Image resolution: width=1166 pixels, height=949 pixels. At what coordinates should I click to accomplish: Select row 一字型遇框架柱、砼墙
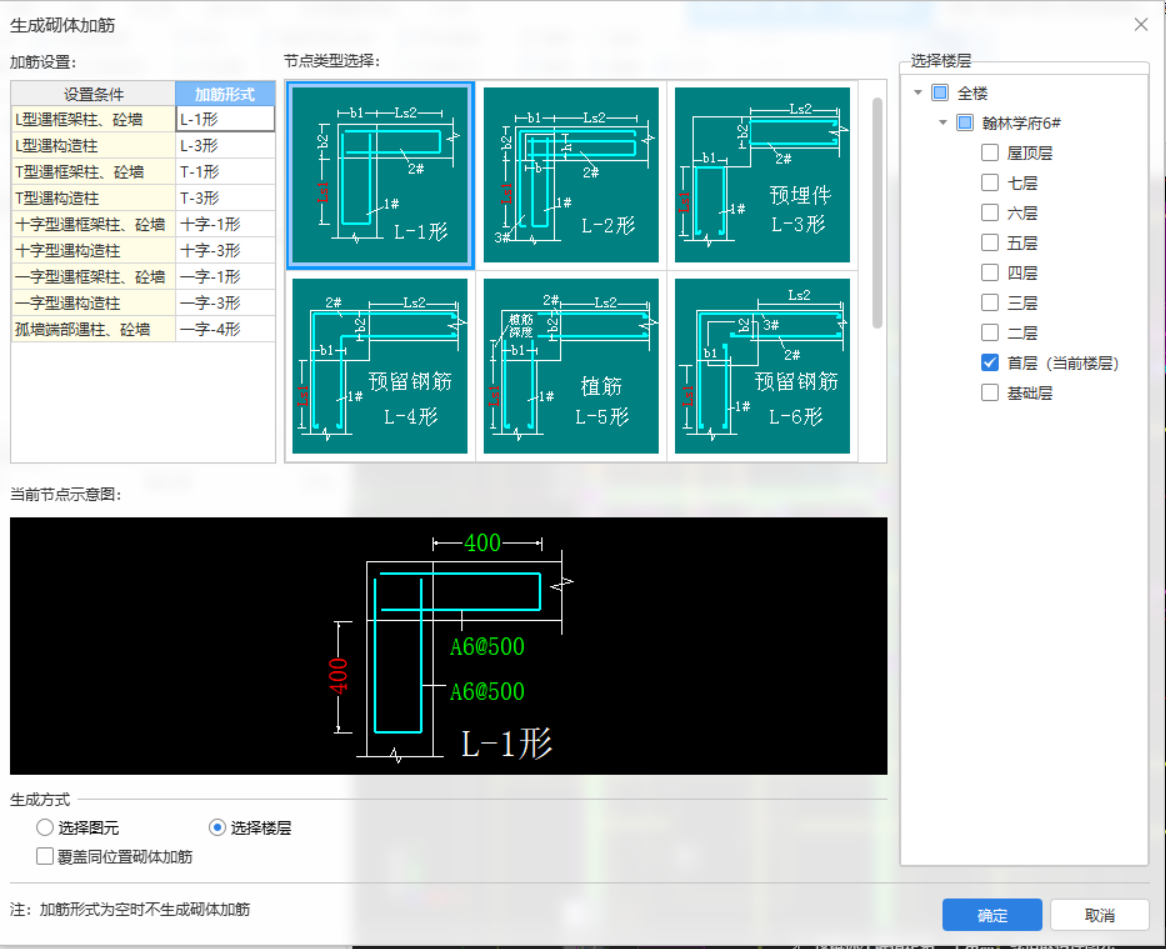(x=93, y=277)
